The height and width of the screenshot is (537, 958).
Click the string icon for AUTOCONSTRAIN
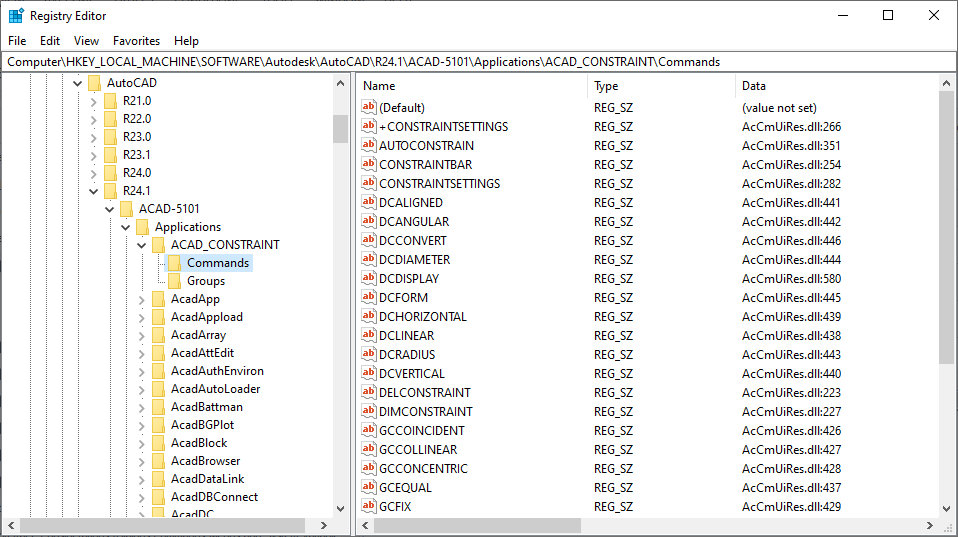368,145
